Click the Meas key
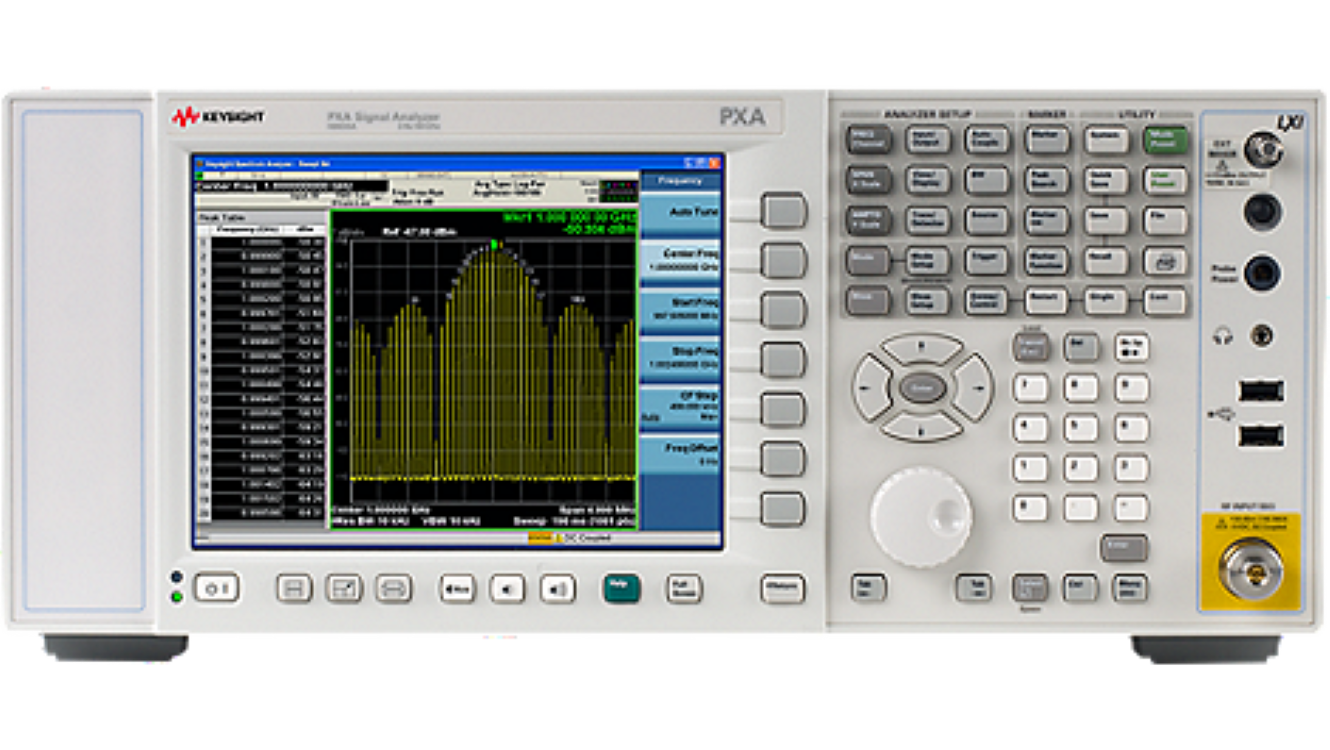Screen dimensions: 1330x750 (869, 300)
